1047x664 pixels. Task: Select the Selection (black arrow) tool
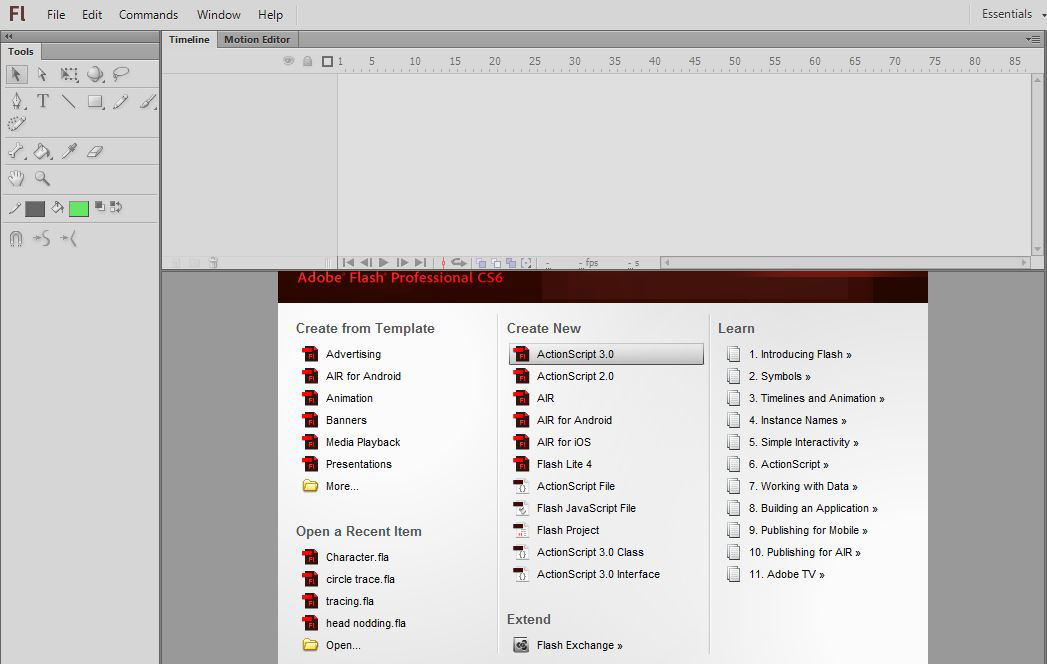pos(17,74)
